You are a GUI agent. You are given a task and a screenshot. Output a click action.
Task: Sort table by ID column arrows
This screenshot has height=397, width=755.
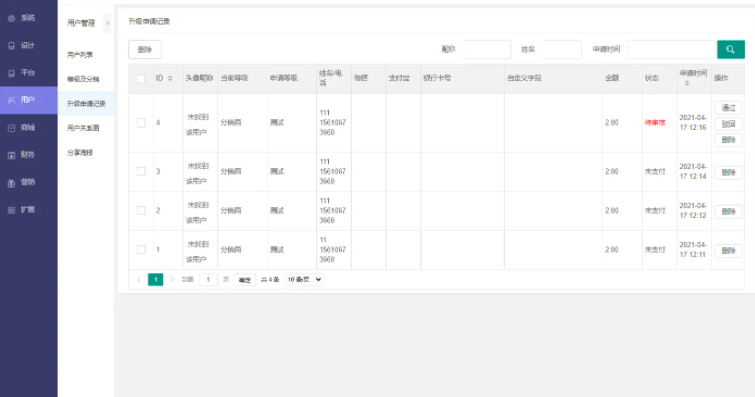[x=170, y=78]
